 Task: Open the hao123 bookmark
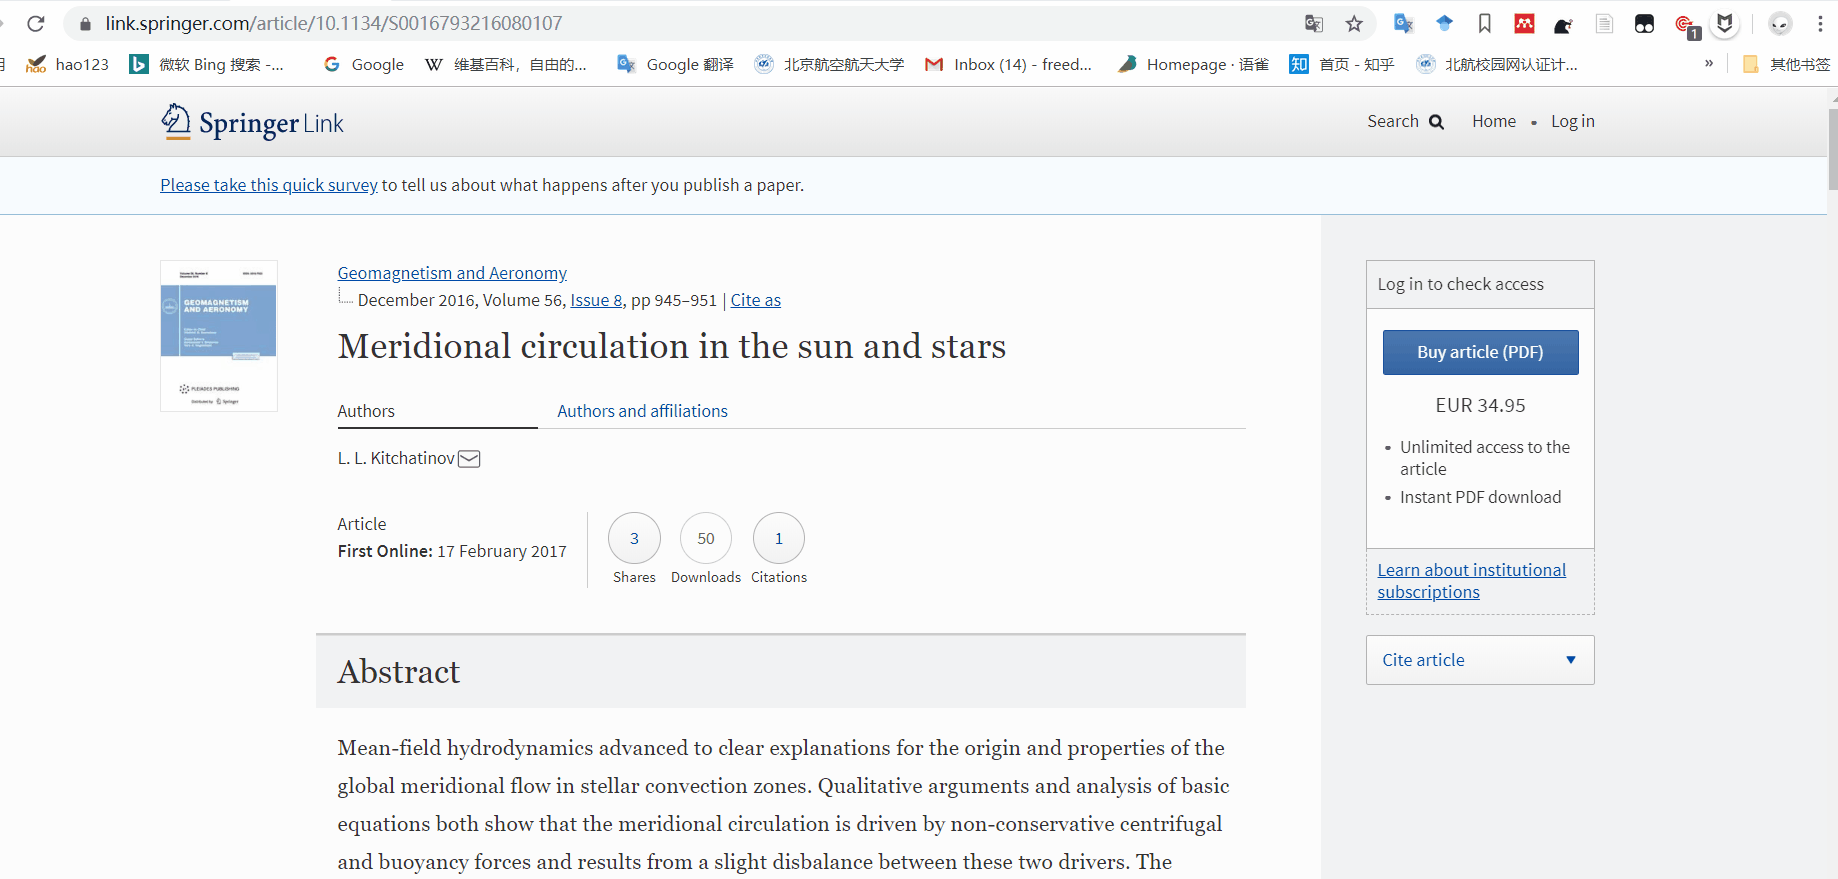(x=67, y=64)
